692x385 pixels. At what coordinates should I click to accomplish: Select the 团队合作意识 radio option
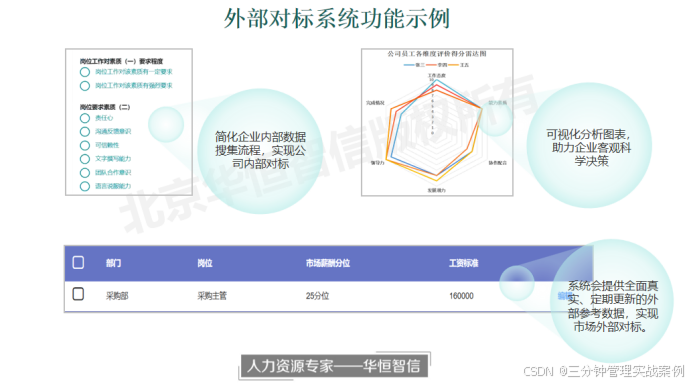click(x=85, y=173)
